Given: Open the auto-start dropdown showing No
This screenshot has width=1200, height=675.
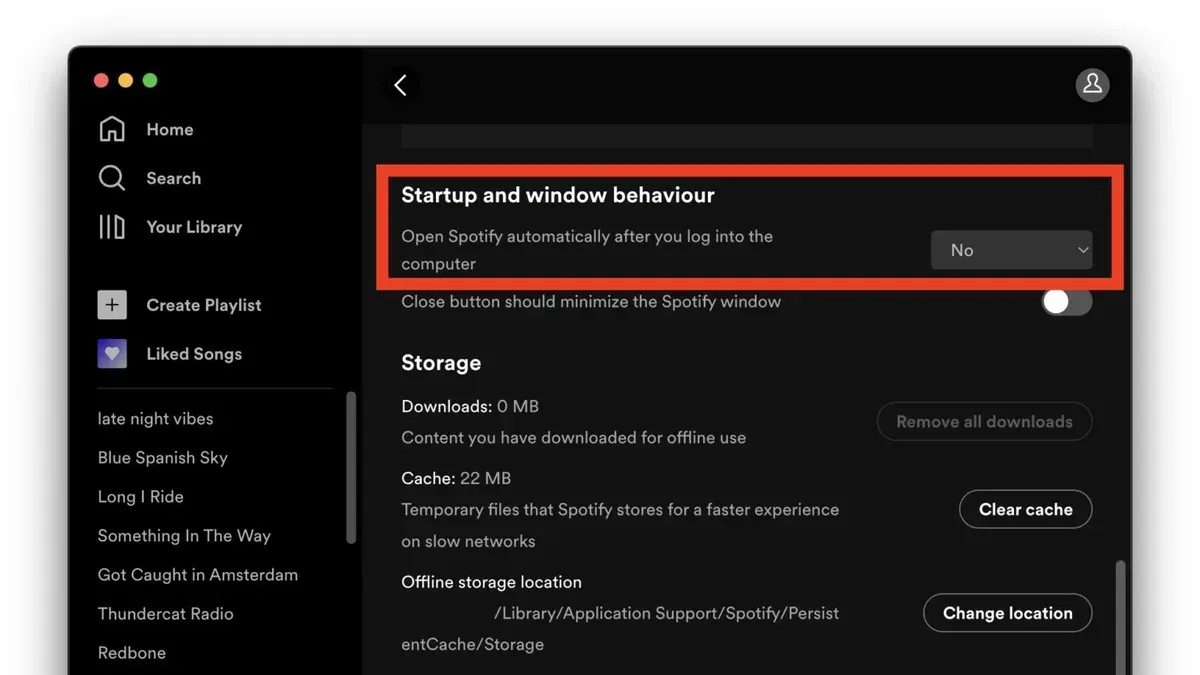Looking at the screenshot, I should coord(1011,250).
